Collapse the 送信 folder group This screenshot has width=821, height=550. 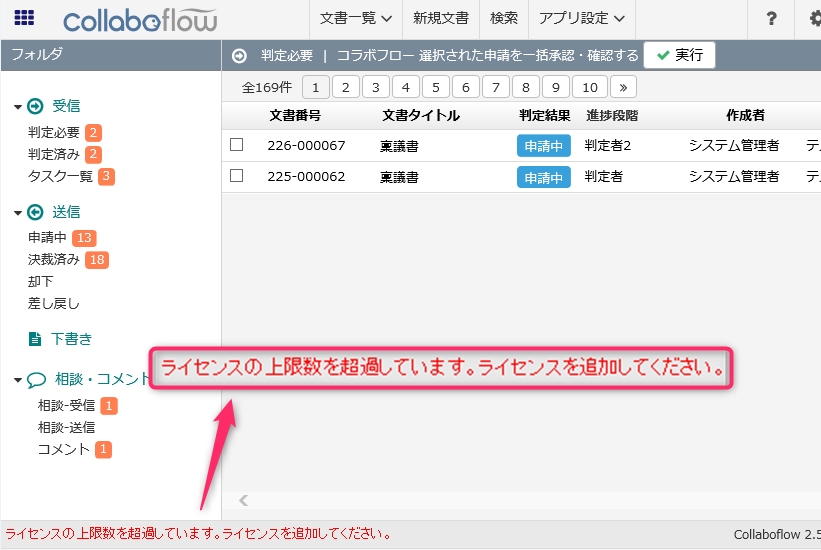18,213
